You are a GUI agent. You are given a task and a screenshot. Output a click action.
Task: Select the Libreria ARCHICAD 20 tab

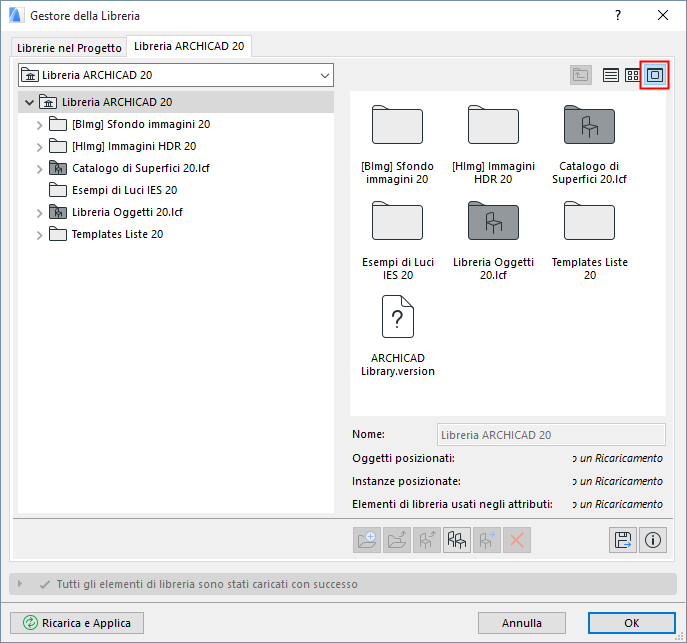pos(189,46)
